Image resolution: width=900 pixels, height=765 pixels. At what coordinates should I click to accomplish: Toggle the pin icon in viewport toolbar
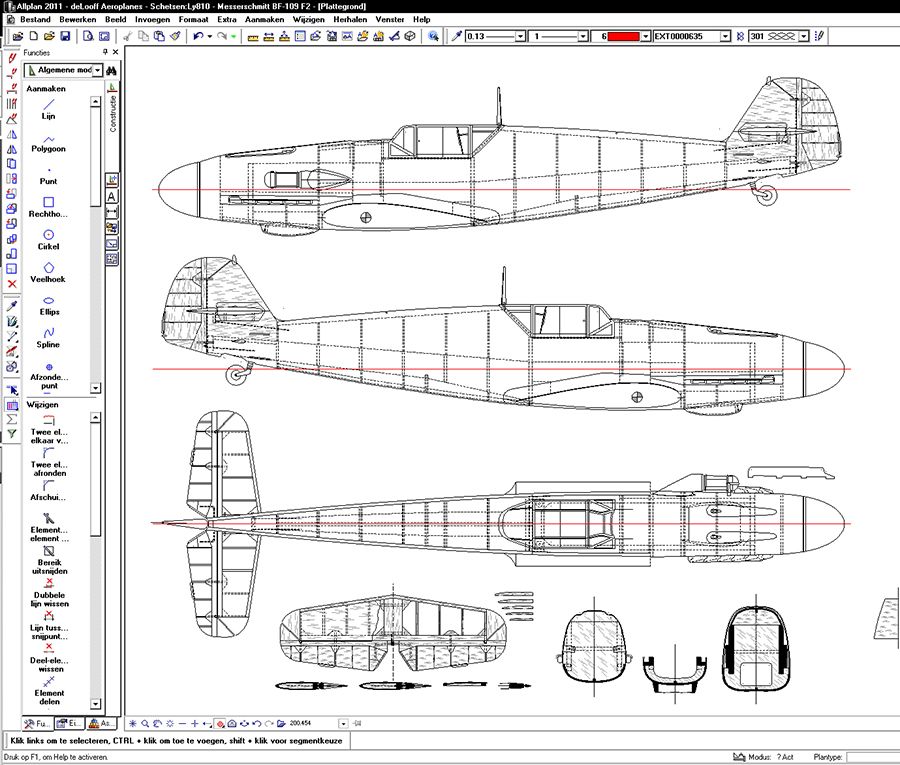[x=357, y=724]
